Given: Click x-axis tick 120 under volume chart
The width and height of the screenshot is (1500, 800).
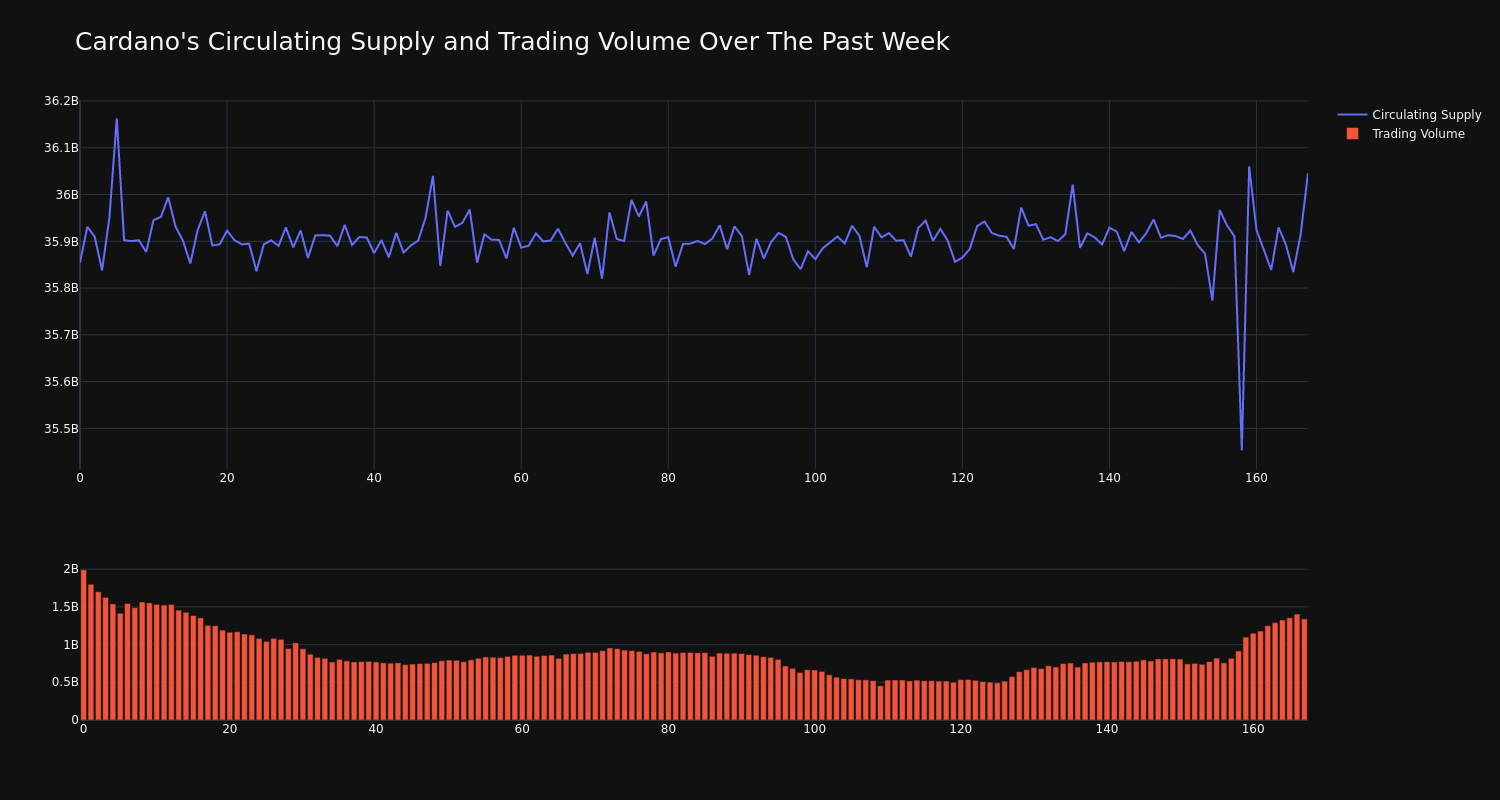Looking at the screenshot, I should pyautogui.click(x=961, y=729).
